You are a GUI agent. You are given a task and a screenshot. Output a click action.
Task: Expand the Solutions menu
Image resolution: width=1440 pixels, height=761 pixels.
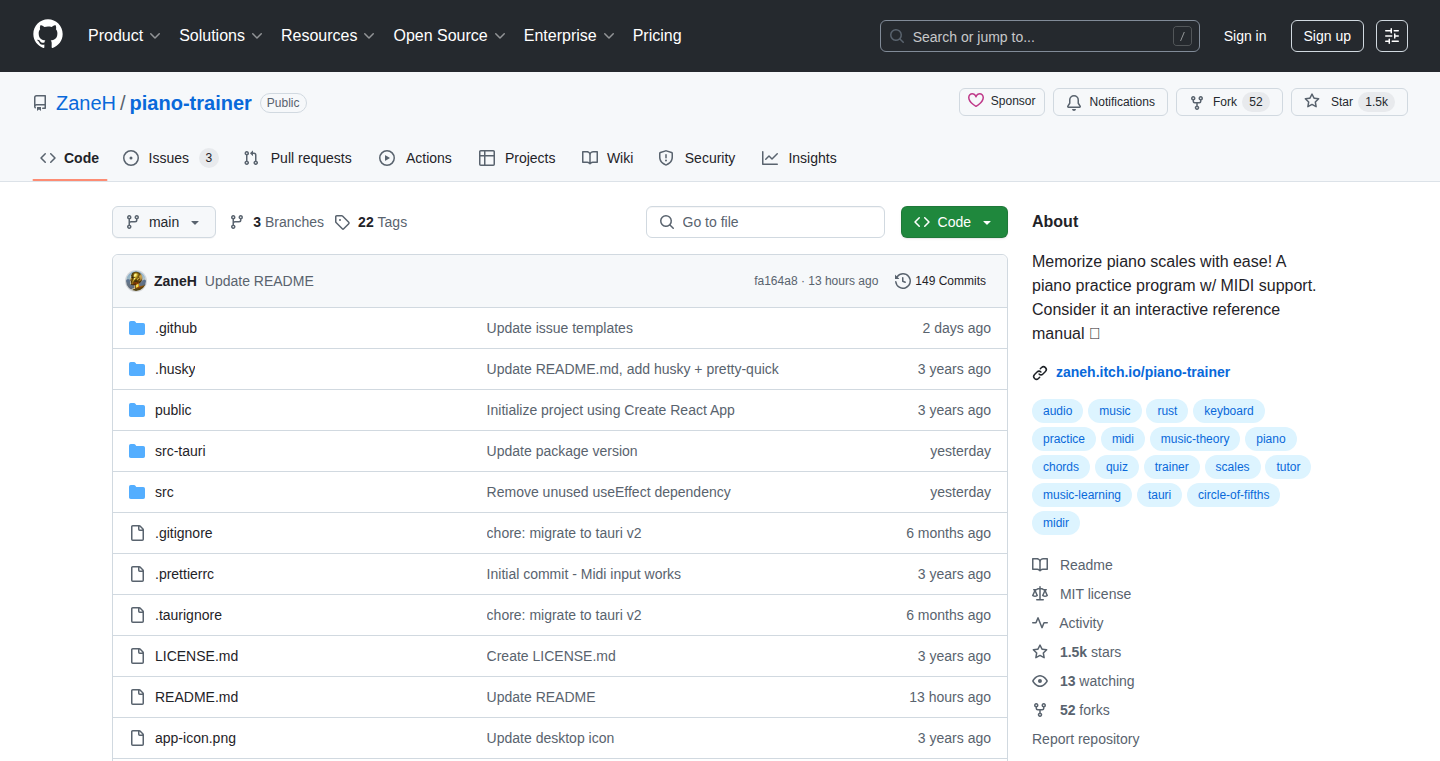pos(221,35)
